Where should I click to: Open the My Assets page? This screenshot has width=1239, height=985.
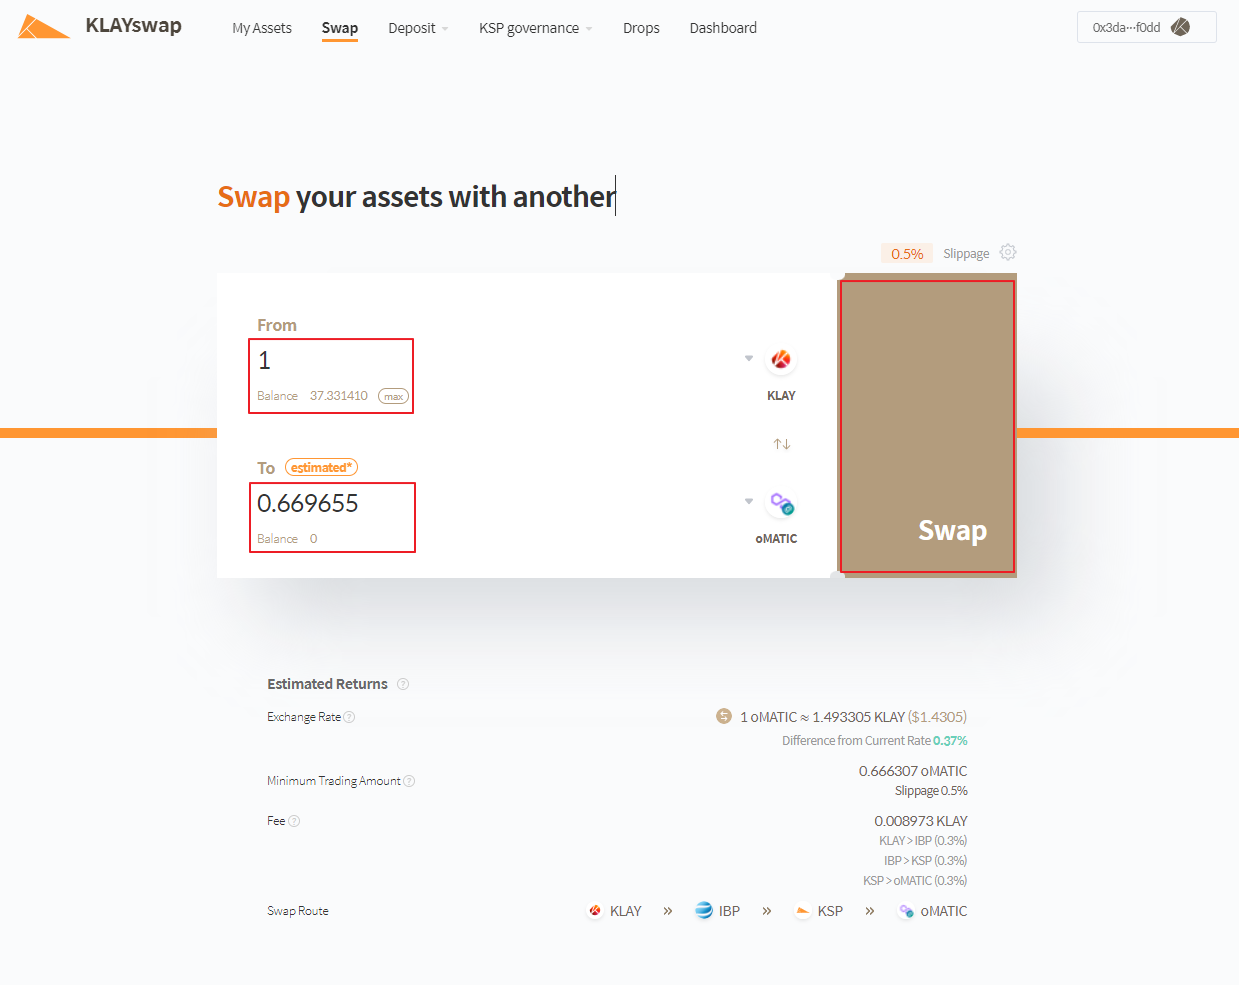click(x=262, y=28)
